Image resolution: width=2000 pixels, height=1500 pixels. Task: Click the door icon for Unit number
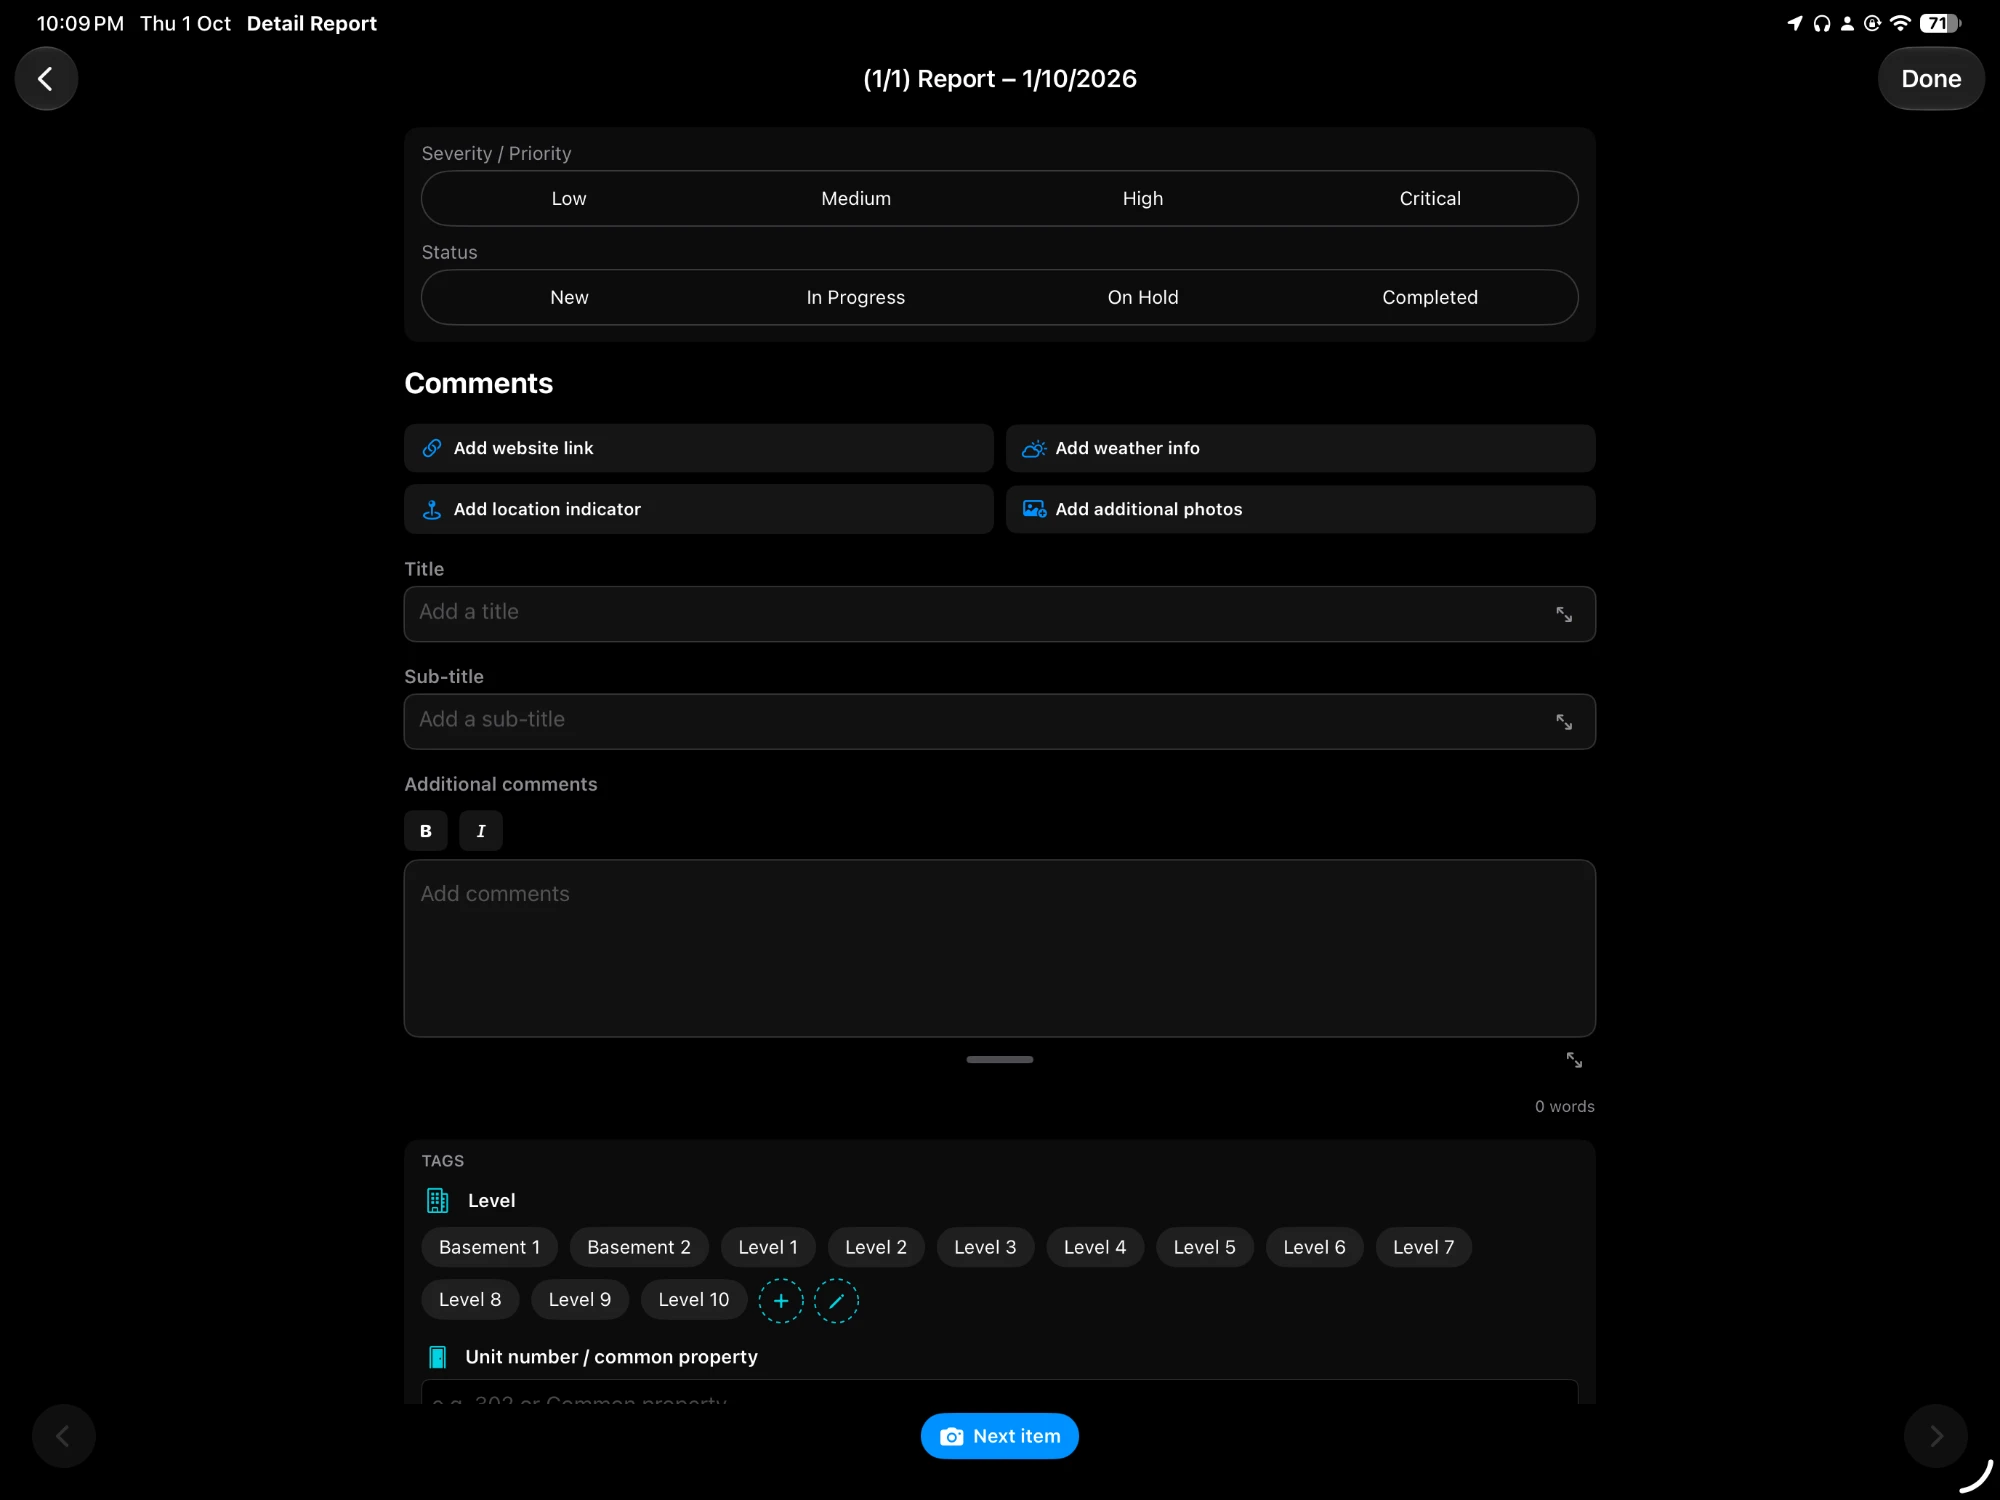[438, 1357]
